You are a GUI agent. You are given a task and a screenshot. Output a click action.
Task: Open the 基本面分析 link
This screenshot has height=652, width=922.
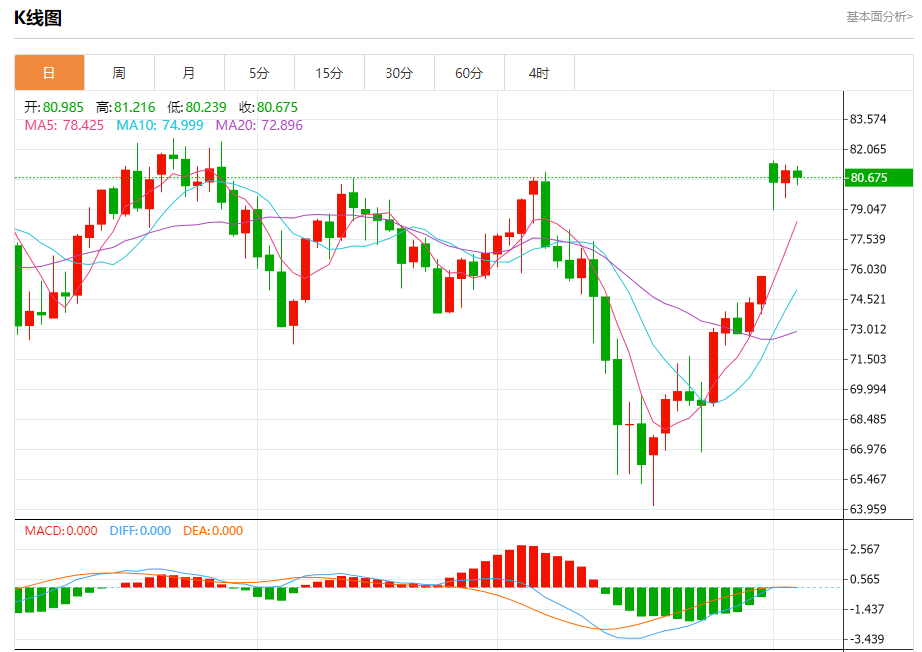click(879, 17)
